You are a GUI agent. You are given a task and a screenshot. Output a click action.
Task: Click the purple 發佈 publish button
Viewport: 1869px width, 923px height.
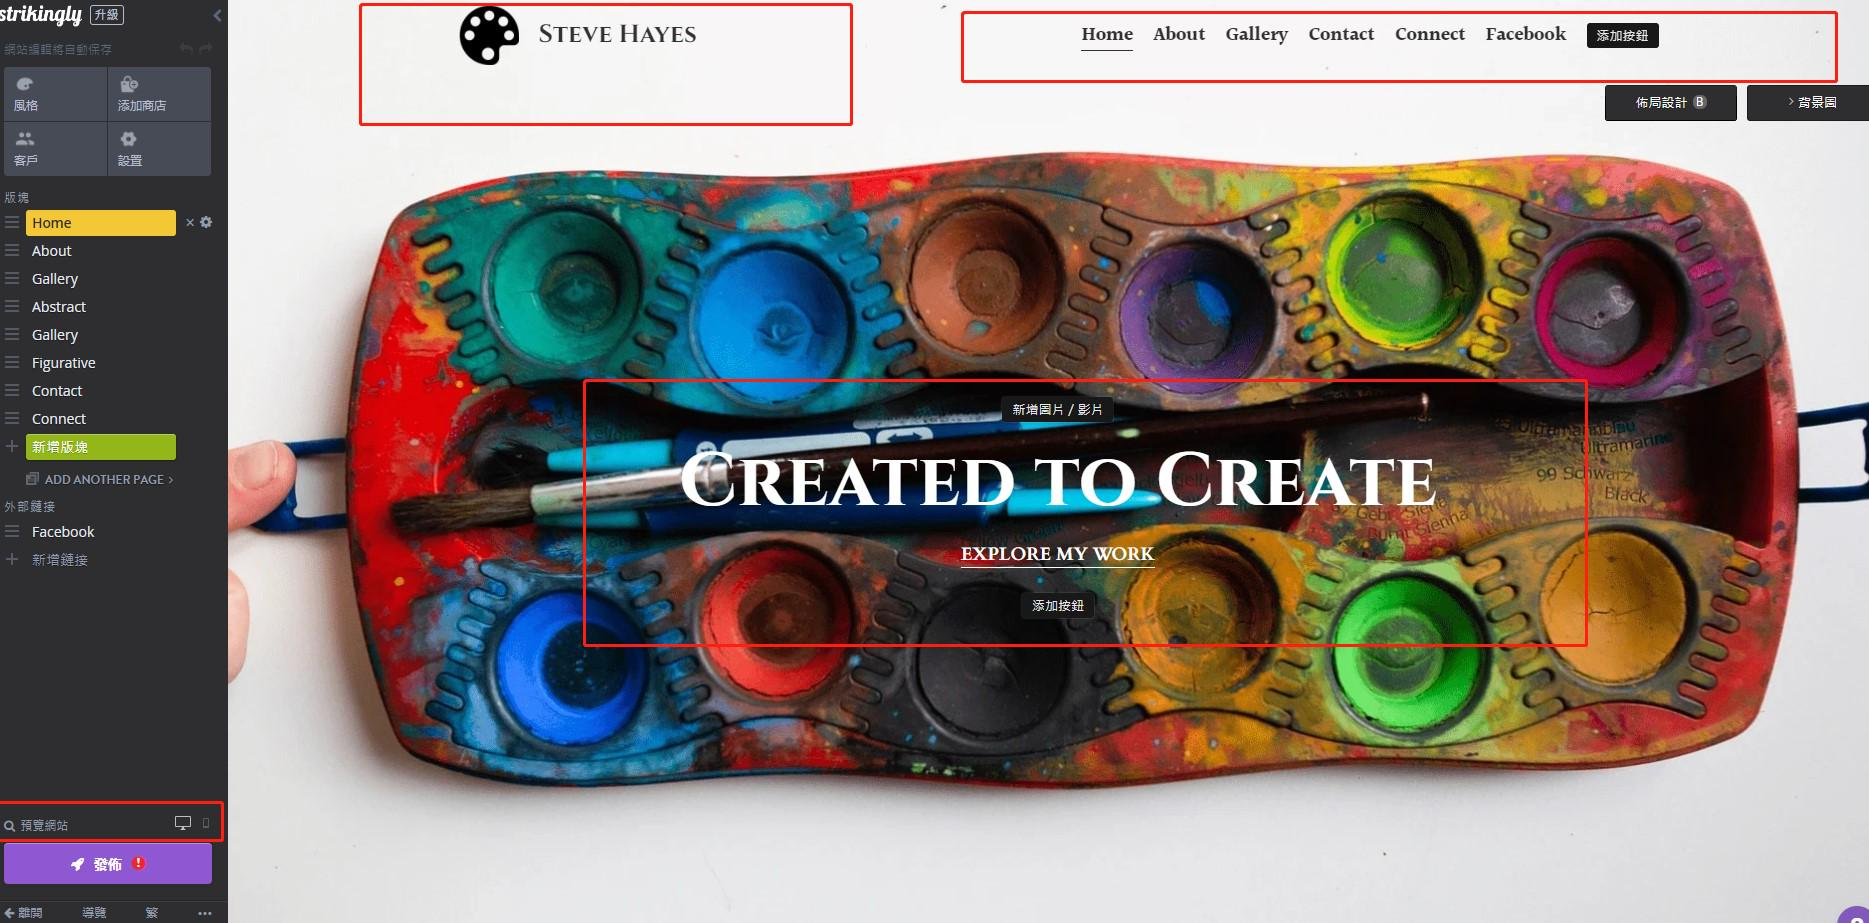pos(108,864)
